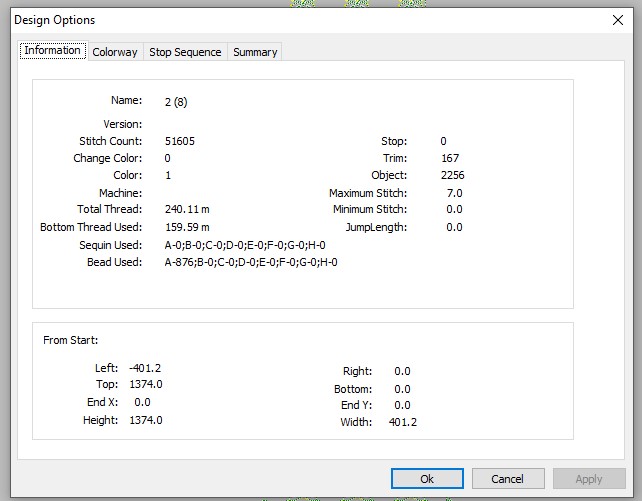Open the Summary tab

[255, 52]
